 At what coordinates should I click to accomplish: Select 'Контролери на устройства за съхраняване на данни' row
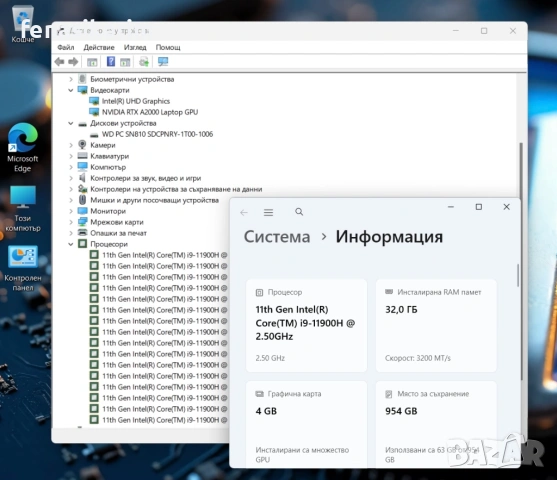coord(176,189)
